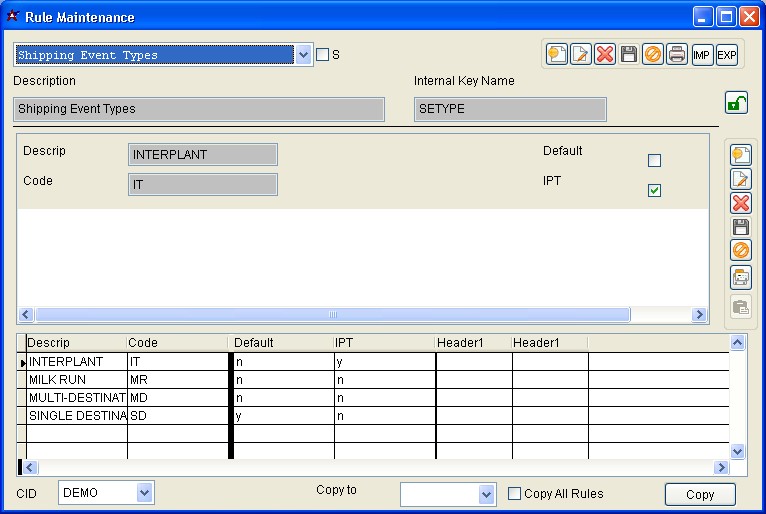Click the new rule icon in top toolbar
Image resolution: width=766 pixels, height=514 pixels.
coord(557,55)
